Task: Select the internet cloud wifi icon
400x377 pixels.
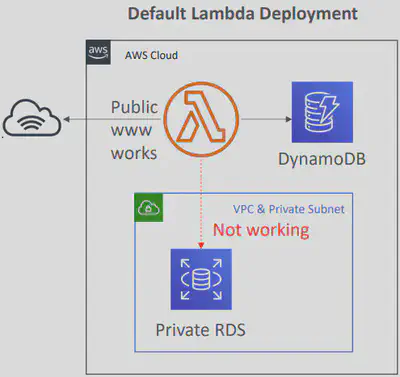Action: pos(32,118)
